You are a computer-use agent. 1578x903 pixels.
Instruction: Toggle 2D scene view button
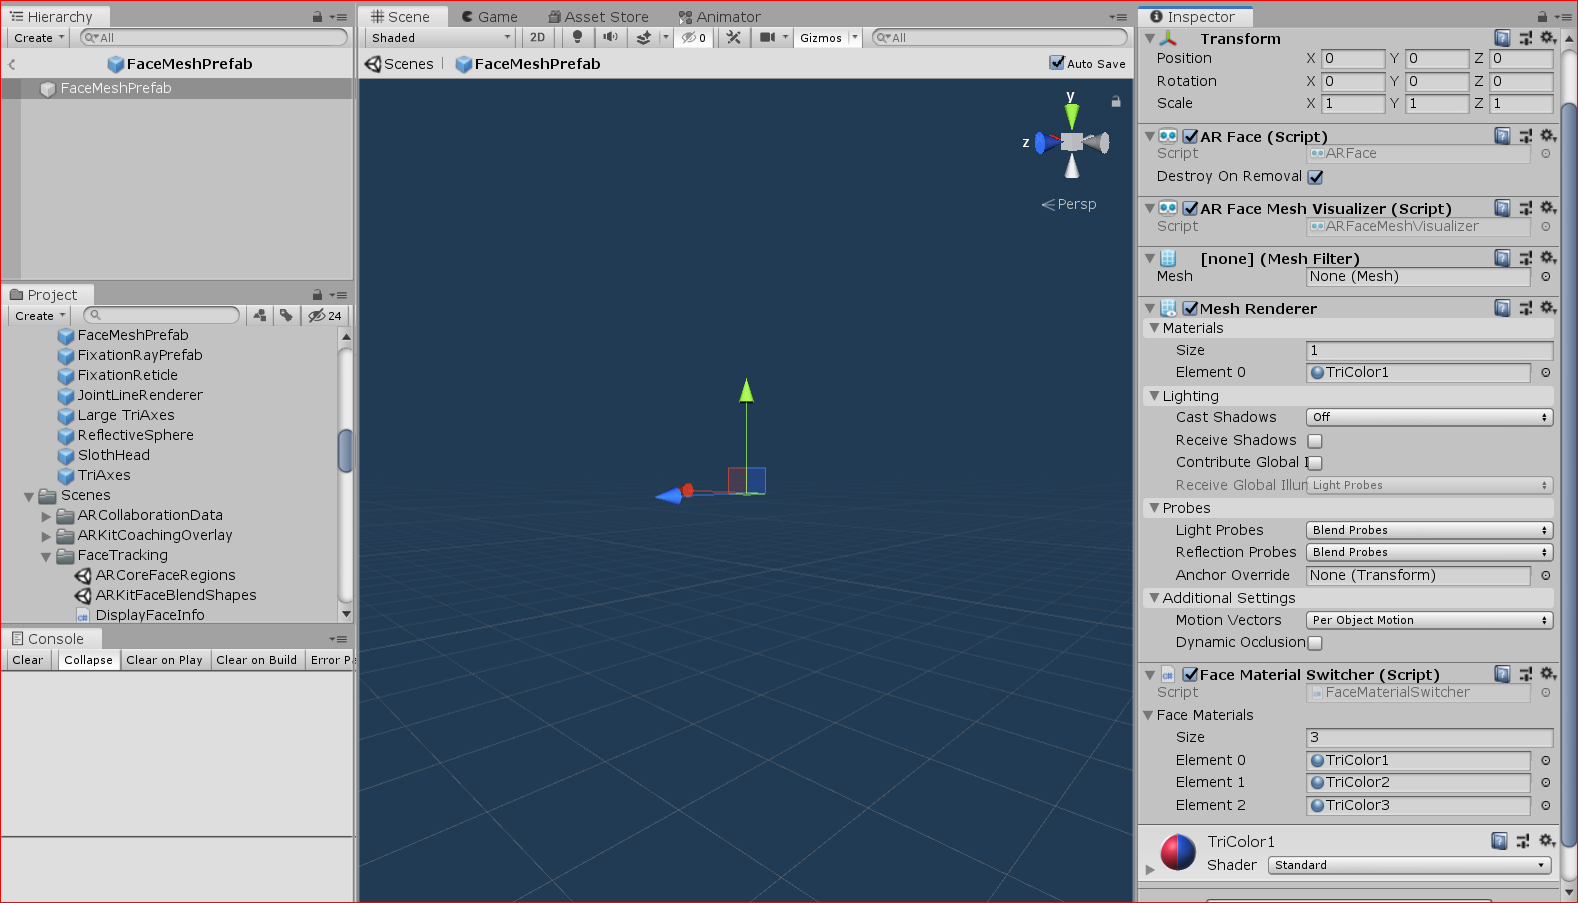tap(538, 37)
